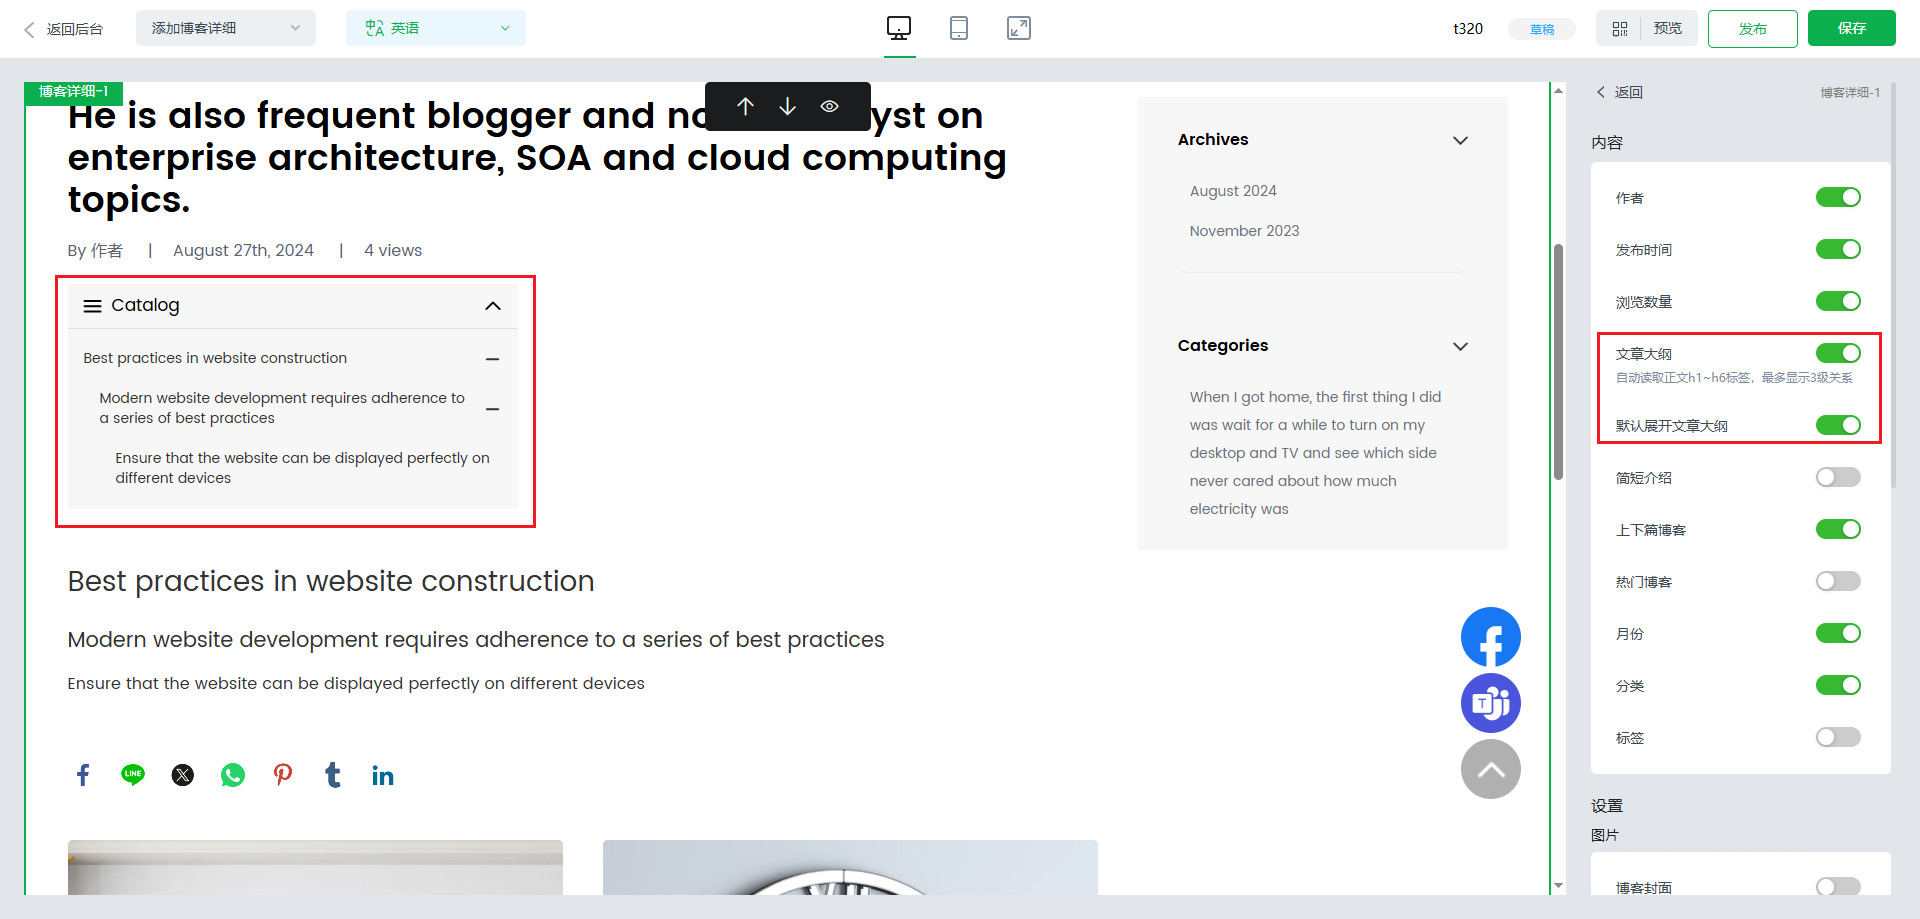This screenshot has height=919, width=1920.
Task: Collapse the Archives sidebar section
Action: 1460,140
